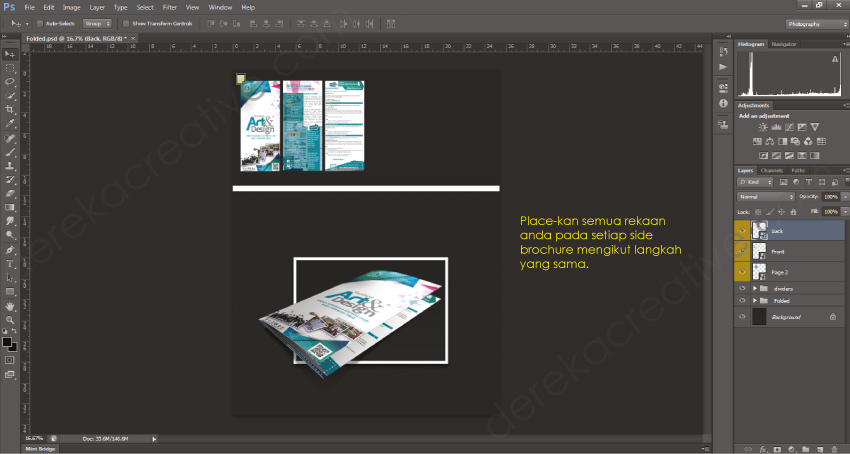Select the Horizontal Type tool
The image size is (850, 454).
point(10,264)
